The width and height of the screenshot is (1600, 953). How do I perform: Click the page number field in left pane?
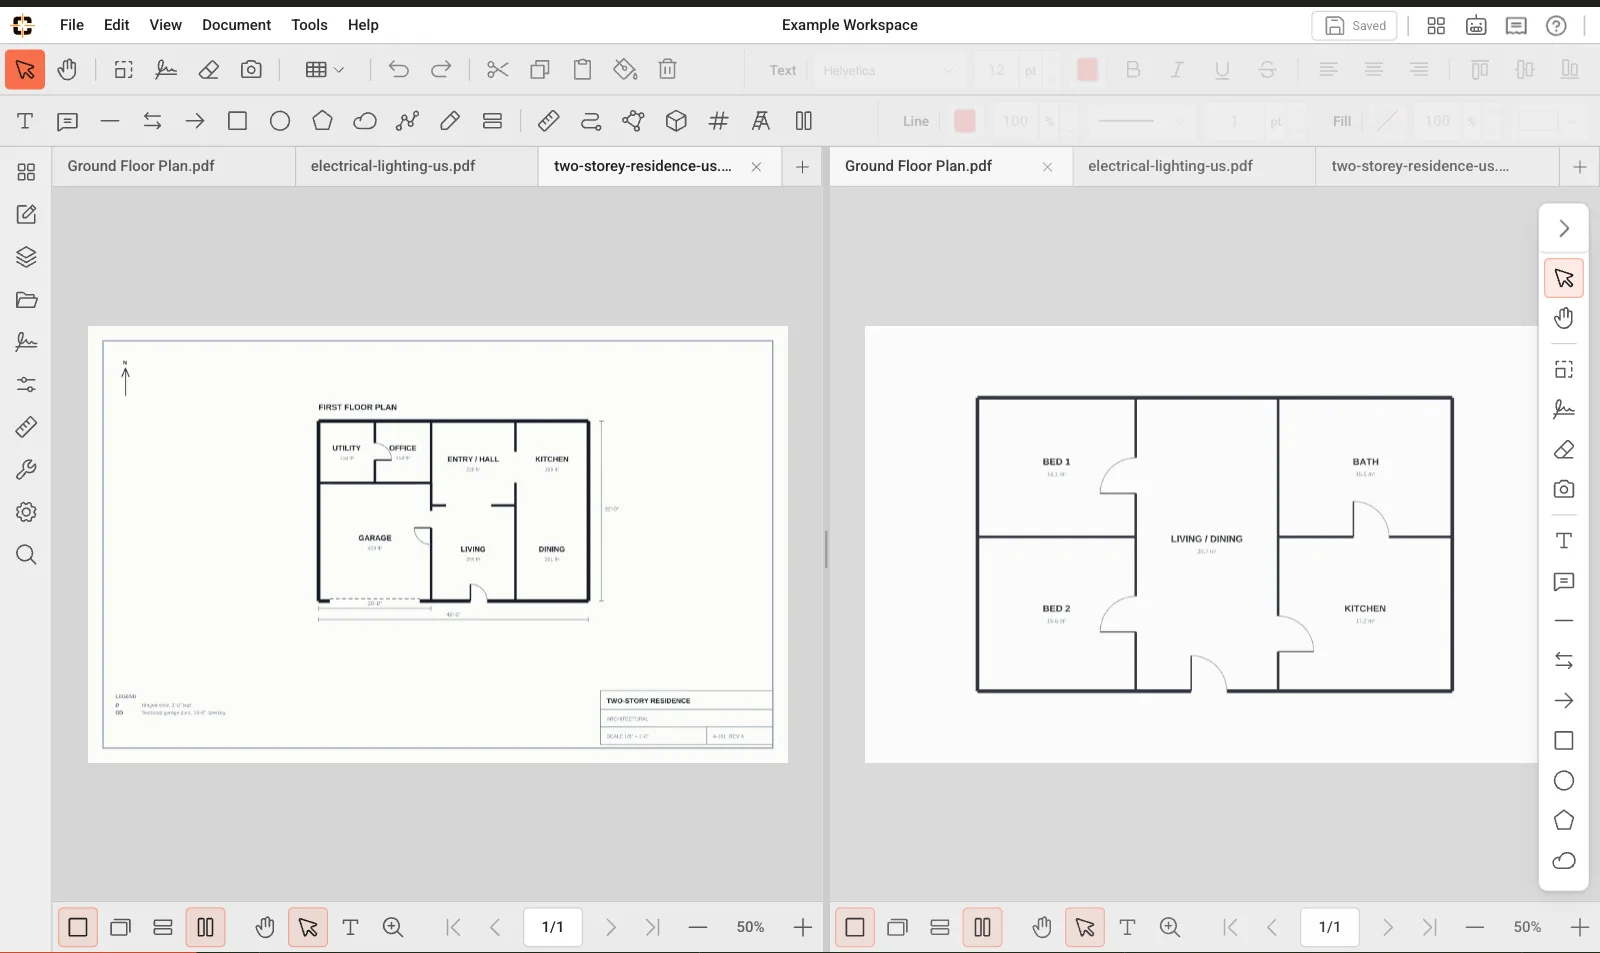pyautogui.click(x=553, y=928)
